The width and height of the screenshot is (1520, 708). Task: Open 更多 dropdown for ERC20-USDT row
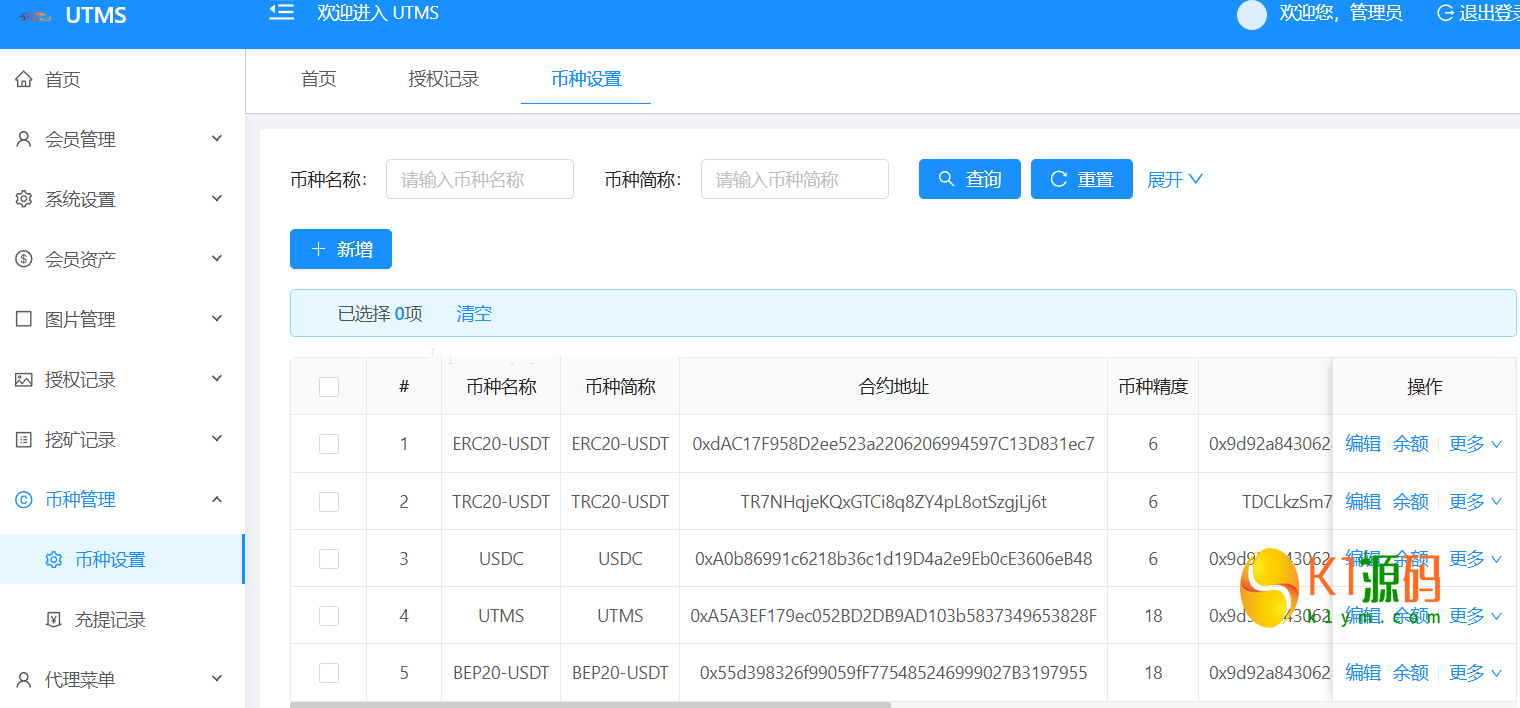pyautogui.click(x=1476, y=444)
